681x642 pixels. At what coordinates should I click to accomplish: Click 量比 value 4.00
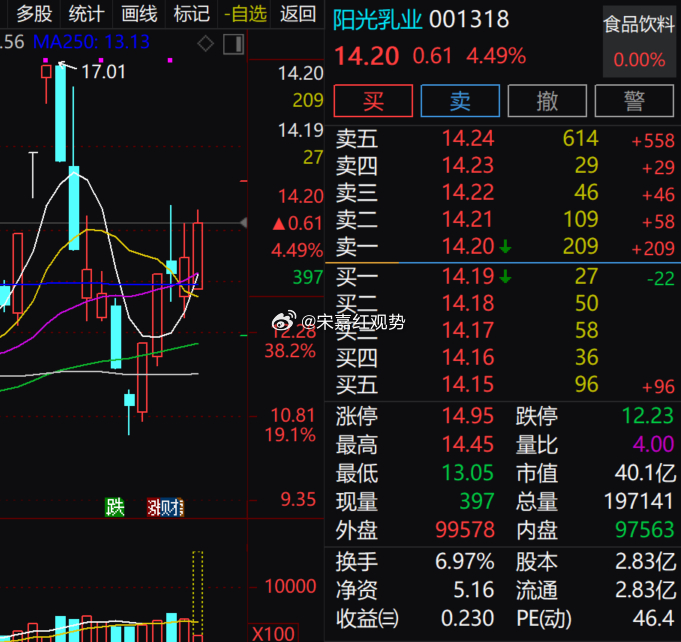[x=653, y=444]
